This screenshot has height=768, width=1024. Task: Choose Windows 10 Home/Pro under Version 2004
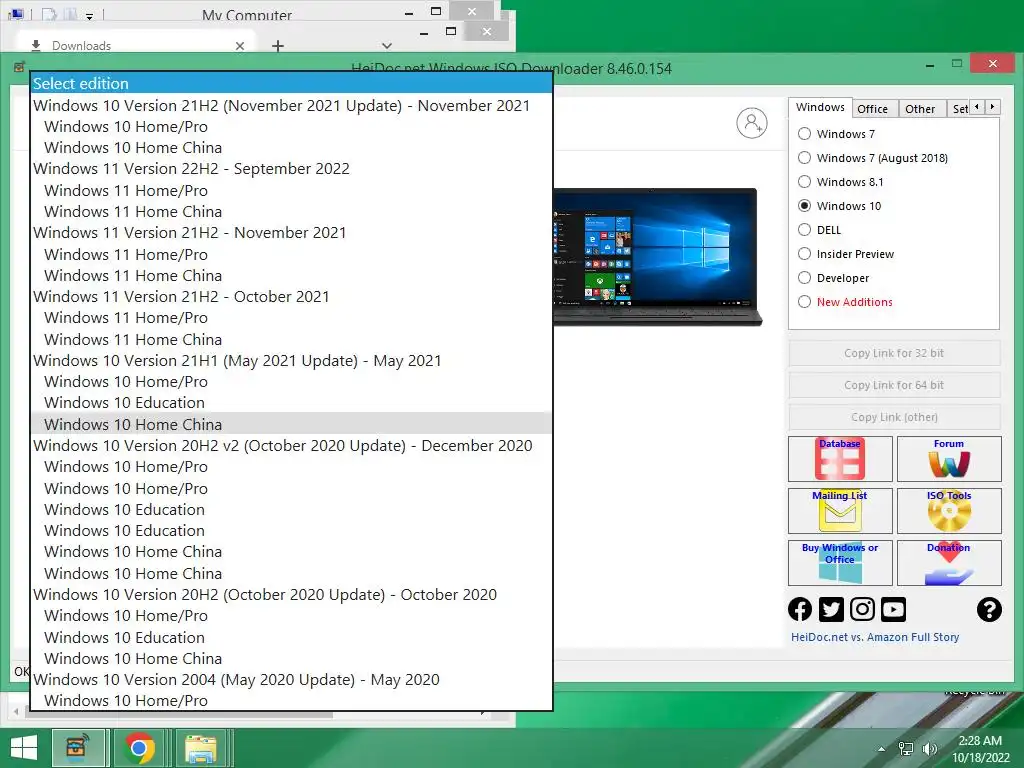click(291, 700)
